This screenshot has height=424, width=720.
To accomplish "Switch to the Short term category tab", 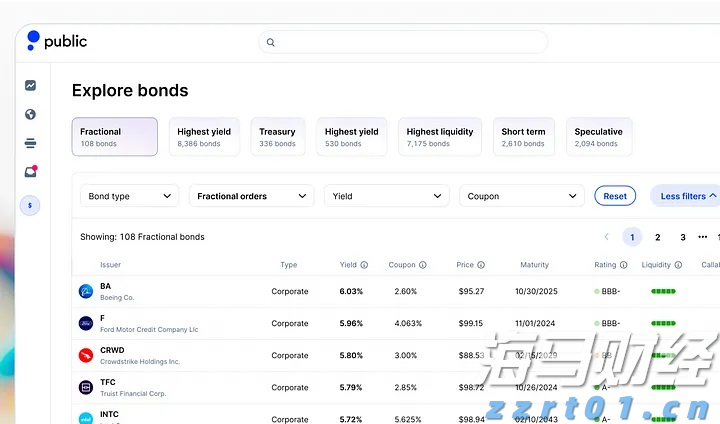I will (x=524, y=137).
